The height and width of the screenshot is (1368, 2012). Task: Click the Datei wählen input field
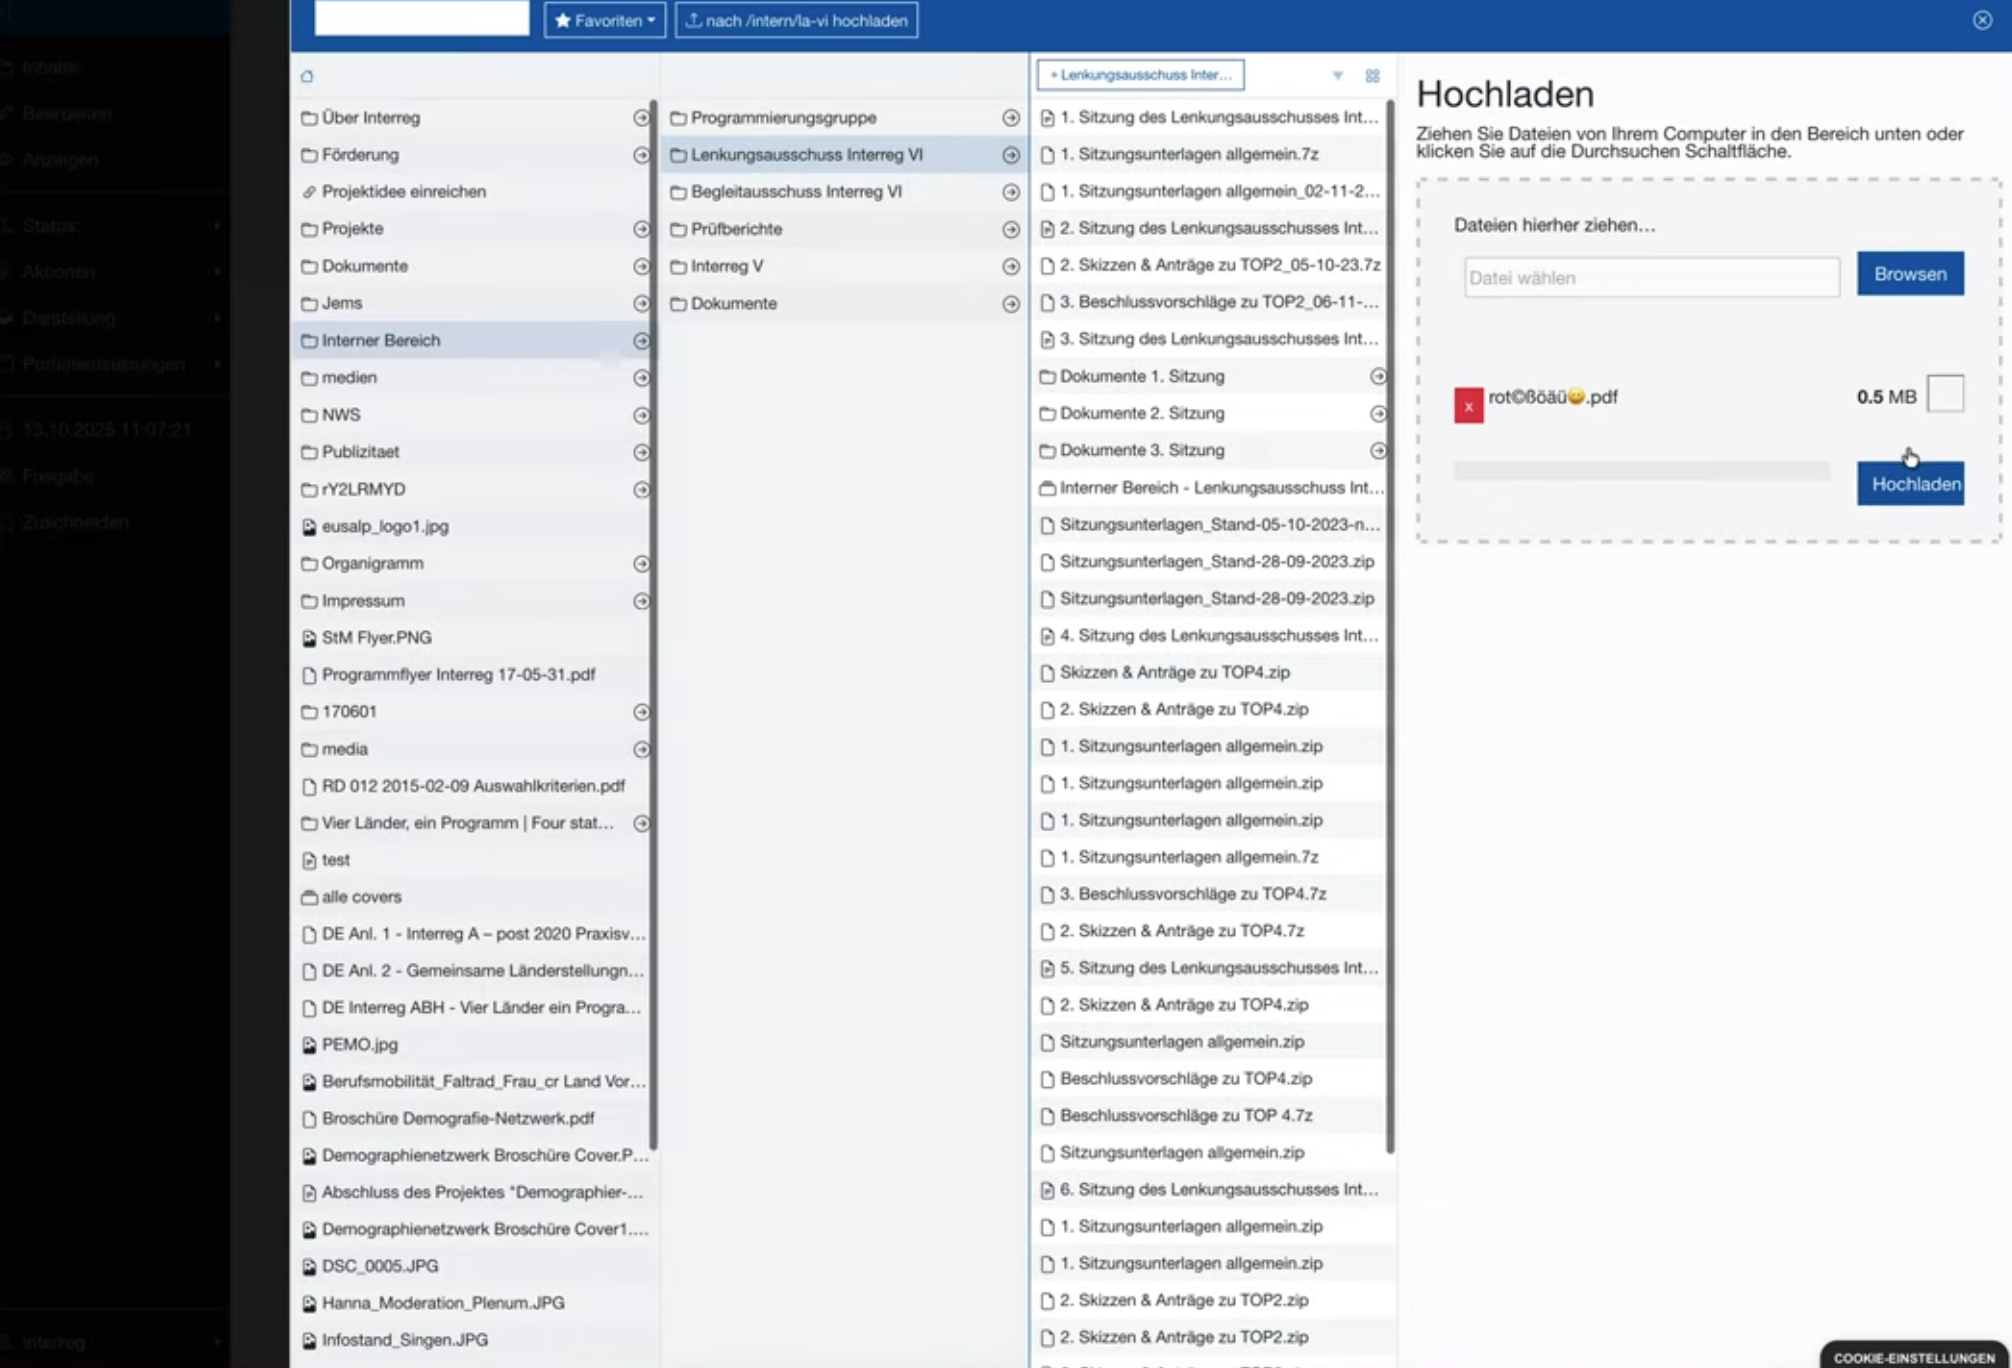click(1650, 278)
